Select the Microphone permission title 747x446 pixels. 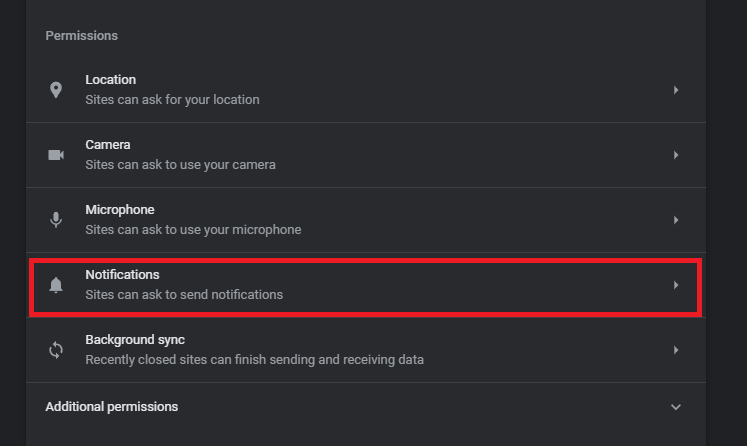[x=120, y=210]
